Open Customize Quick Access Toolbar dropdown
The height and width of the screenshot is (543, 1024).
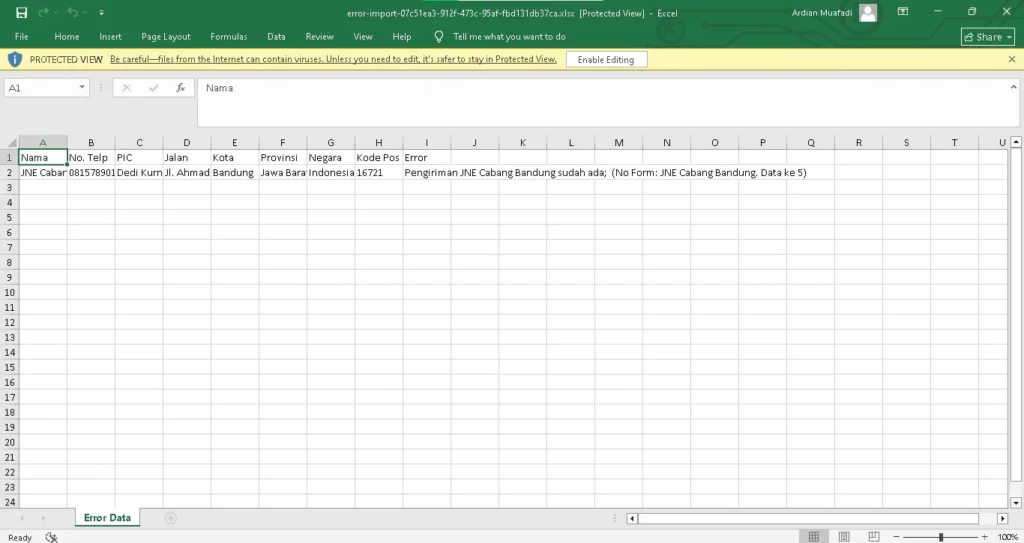[x=101, y=12]
